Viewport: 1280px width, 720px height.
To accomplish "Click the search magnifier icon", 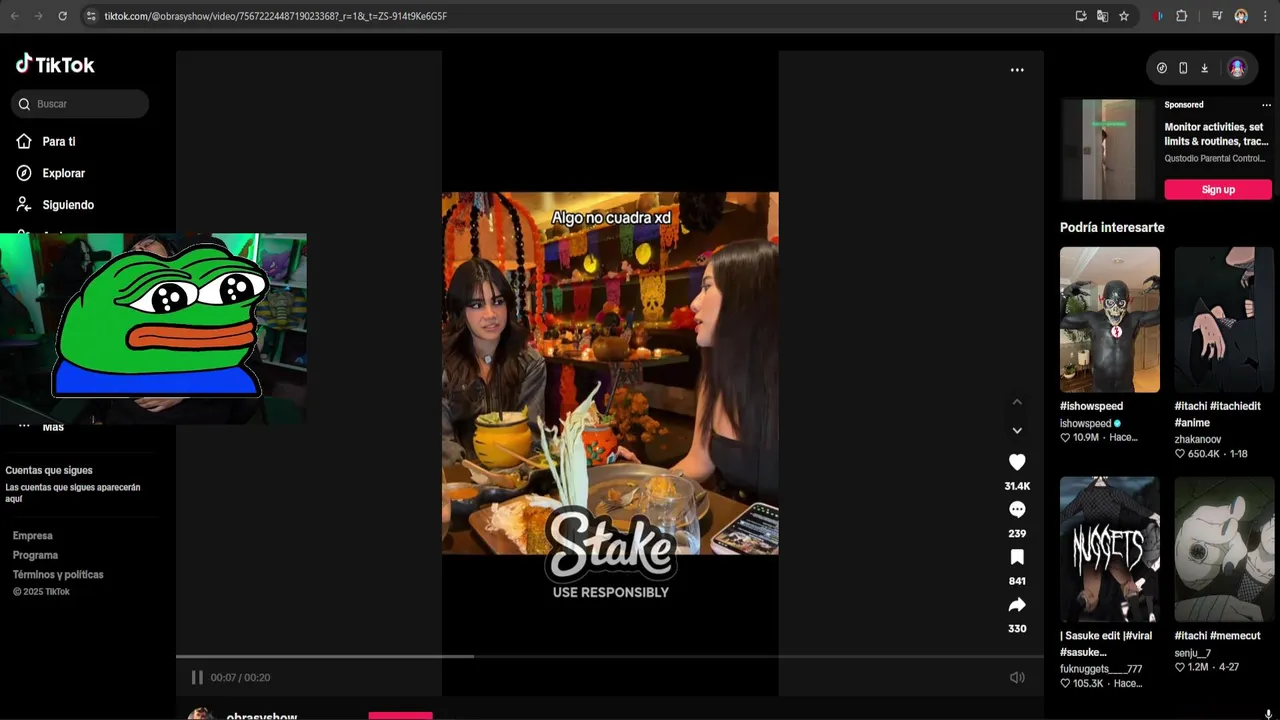I will (24, 104).
